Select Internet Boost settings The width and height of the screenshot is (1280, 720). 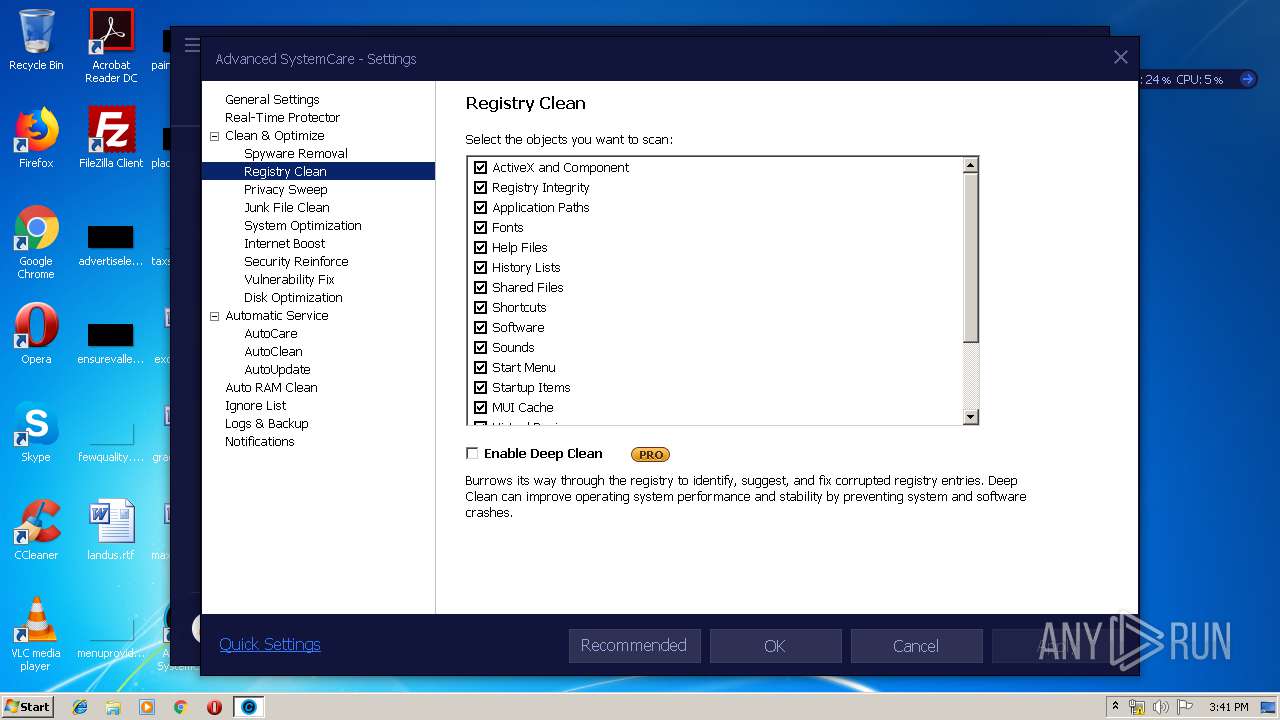(285, 243)
